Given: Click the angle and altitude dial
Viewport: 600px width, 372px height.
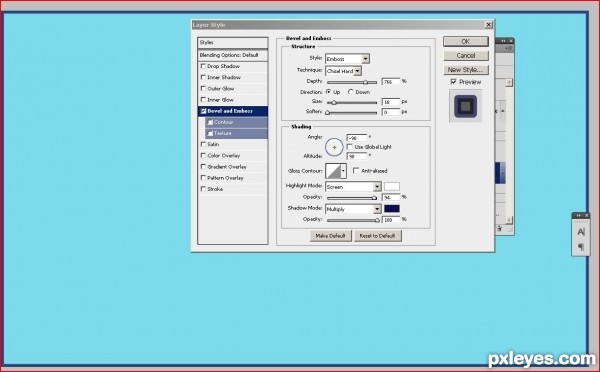Looking at the screenshot, I should point(334,147).
